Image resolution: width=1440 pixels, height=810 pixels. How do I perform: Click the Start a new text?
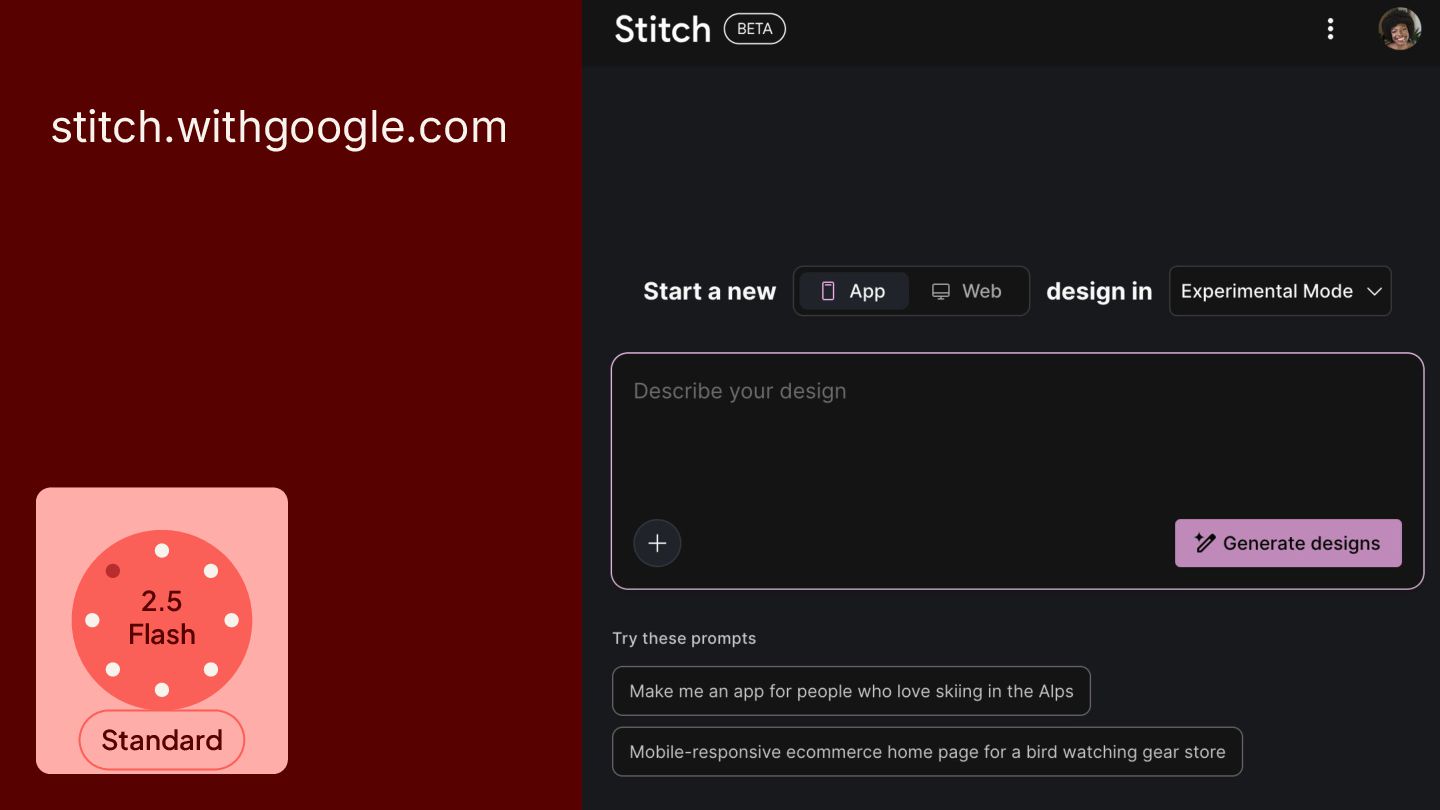pyautogui.click(x=709, y=291)
